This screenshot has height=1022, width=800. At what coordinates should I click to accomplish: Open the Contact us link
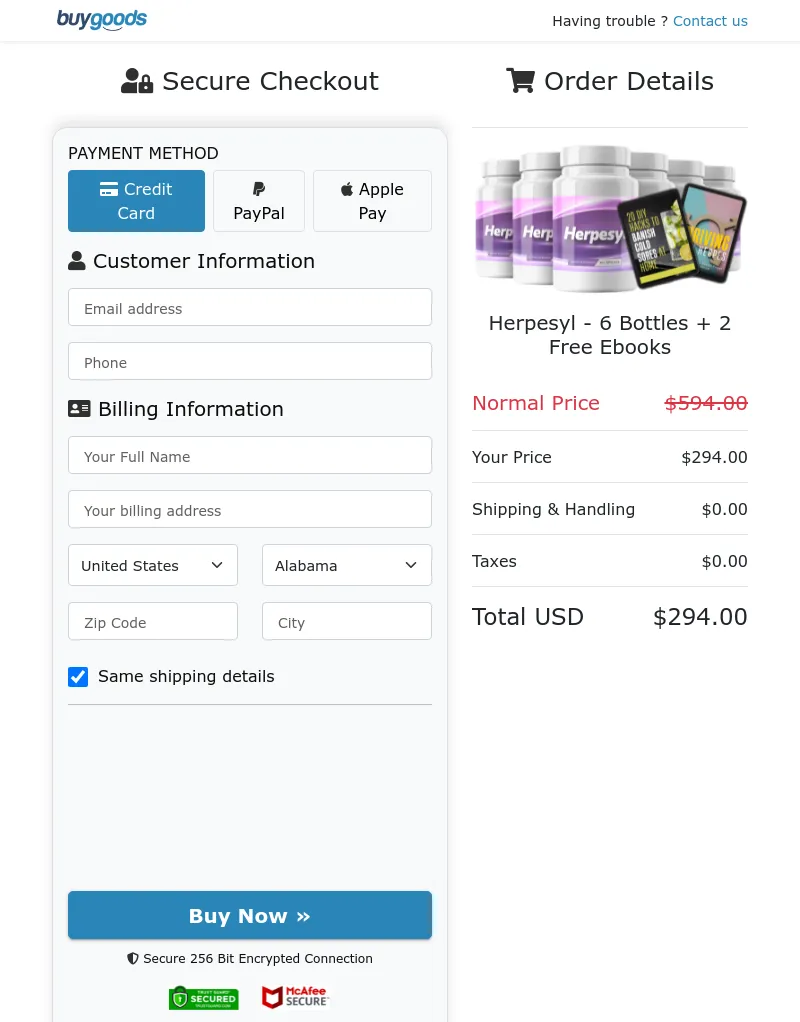point(710,21)
